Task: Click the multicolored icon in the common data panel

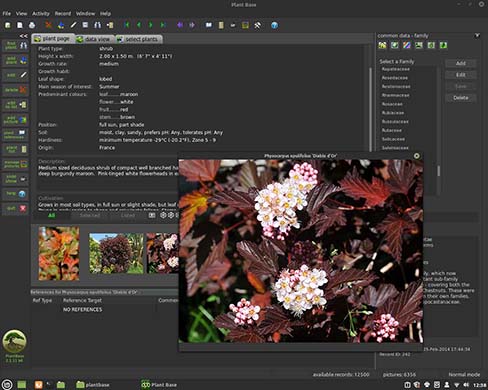Action: (407, 45)
